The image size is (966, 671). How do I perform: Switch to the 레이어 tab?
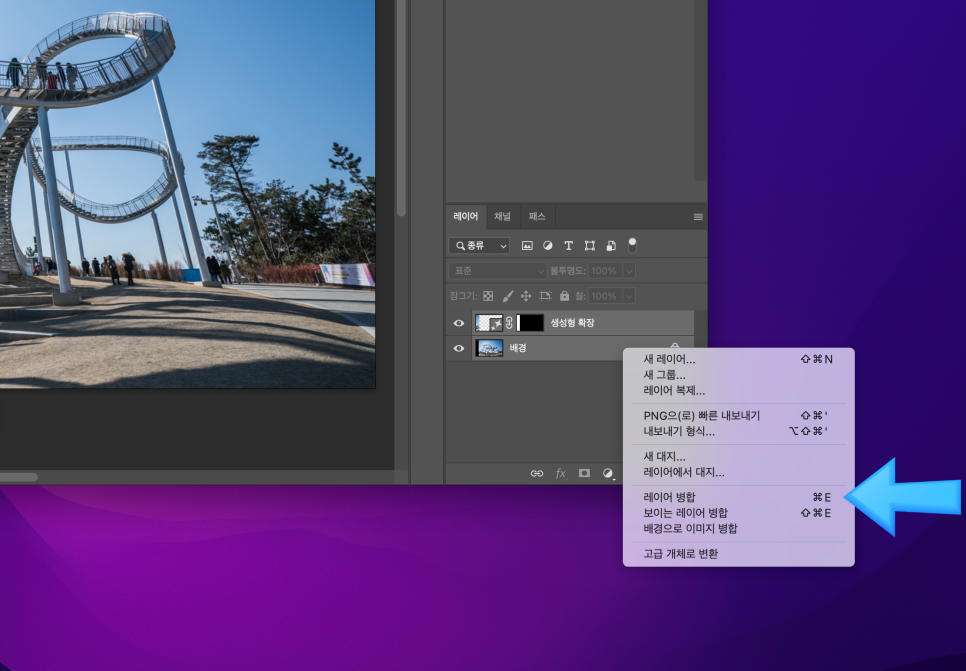click(466, 216)
